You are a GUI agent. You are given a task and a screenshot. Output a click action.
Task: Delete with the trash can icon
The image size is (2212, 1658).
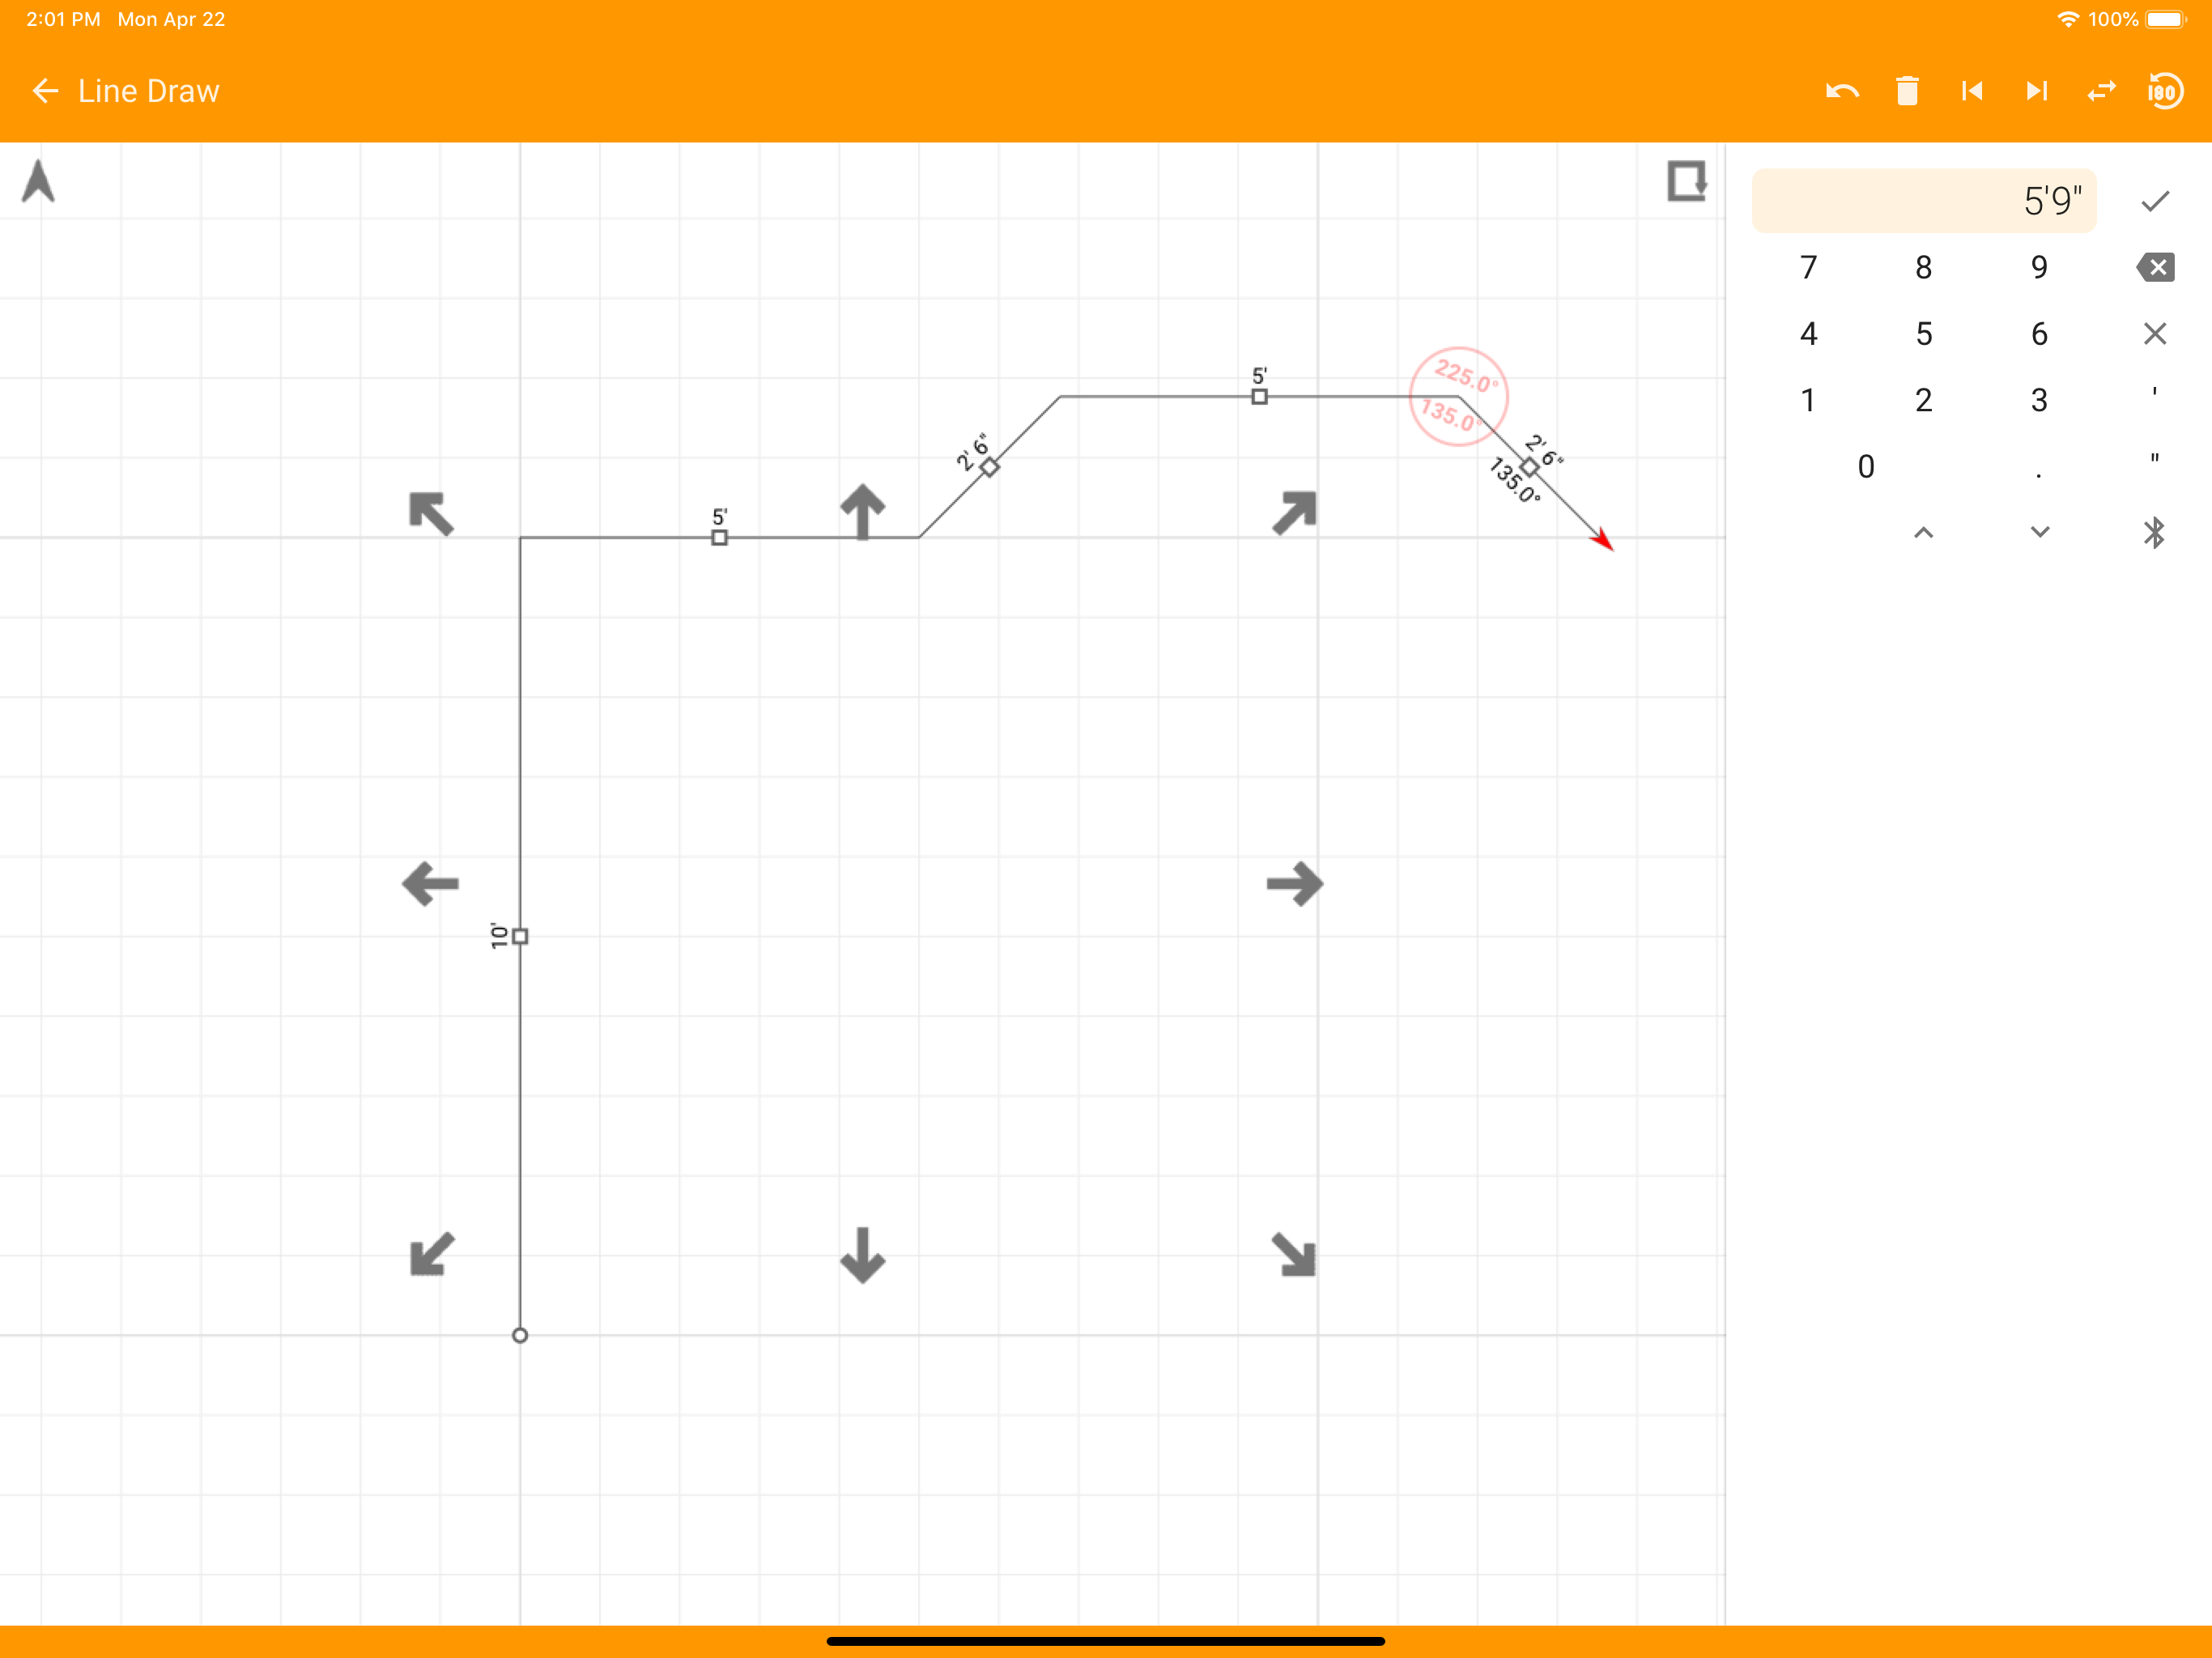click(x=1907, y=91)
